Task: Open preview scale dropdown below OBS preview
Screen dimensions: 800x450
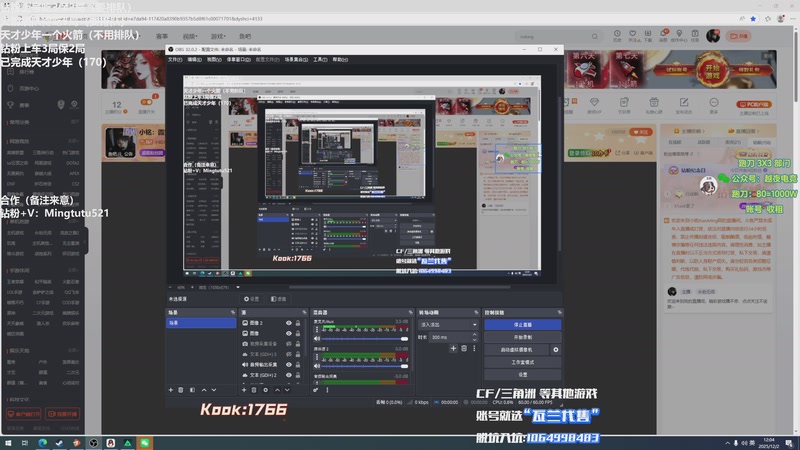Action: (x=238, y=287)
